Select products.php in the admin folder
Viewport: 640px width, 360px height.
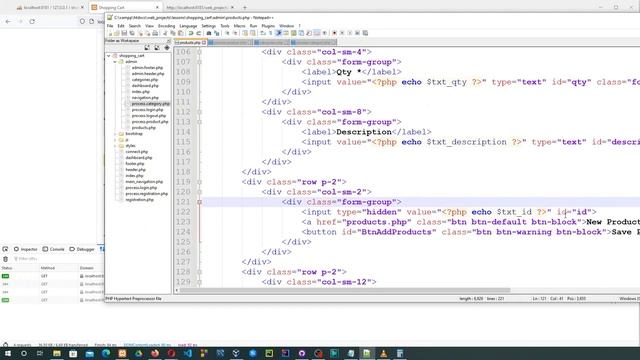point(144,128)
